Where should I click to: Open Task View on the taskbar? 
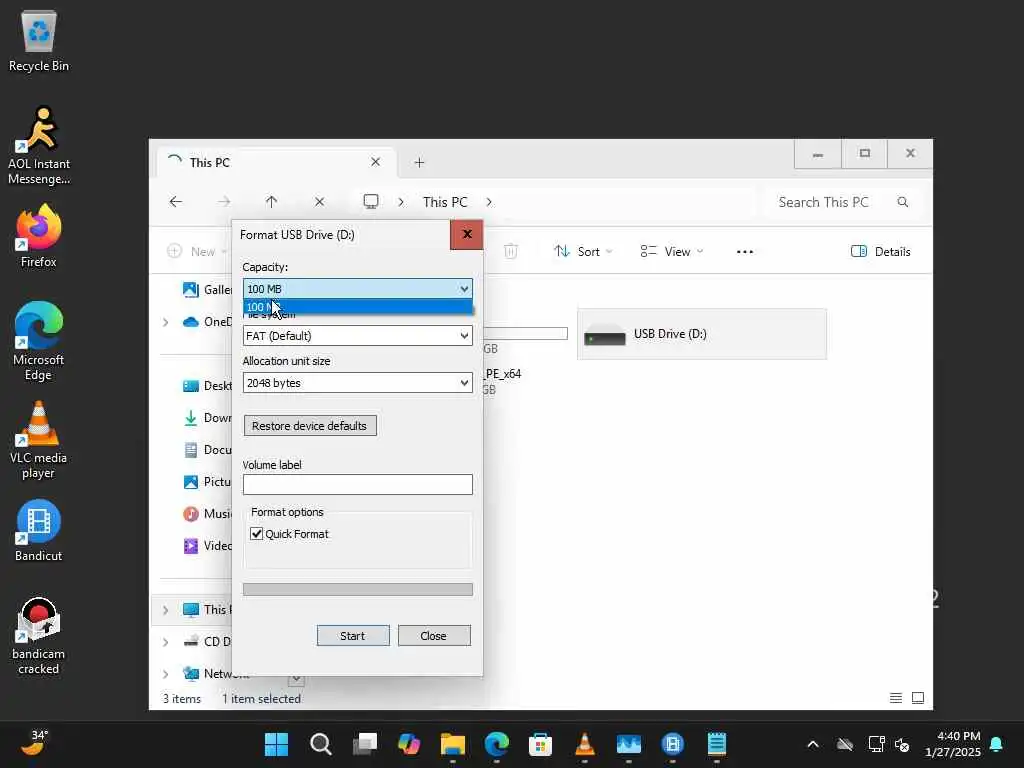[x=365, y=744]
